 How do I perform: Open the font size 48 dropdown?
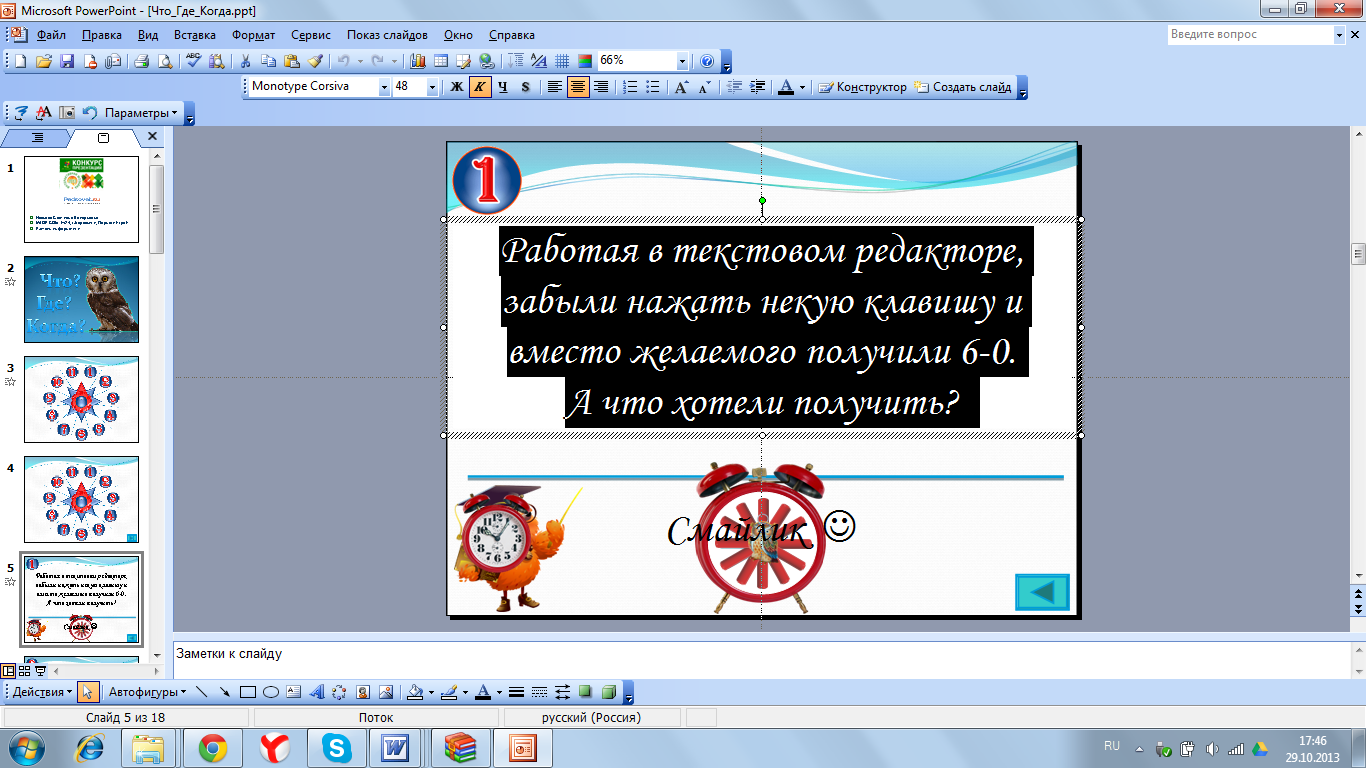click(432, 87)
